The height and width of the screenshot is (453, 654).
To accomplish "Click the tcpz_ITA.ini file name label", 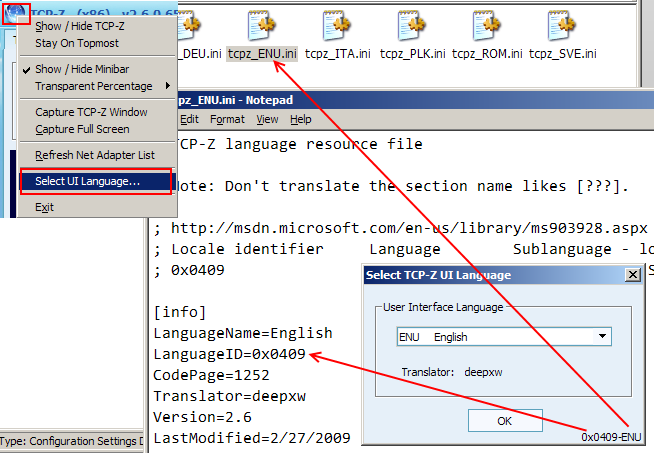I will pyautogui.click(x=337, y=54).
